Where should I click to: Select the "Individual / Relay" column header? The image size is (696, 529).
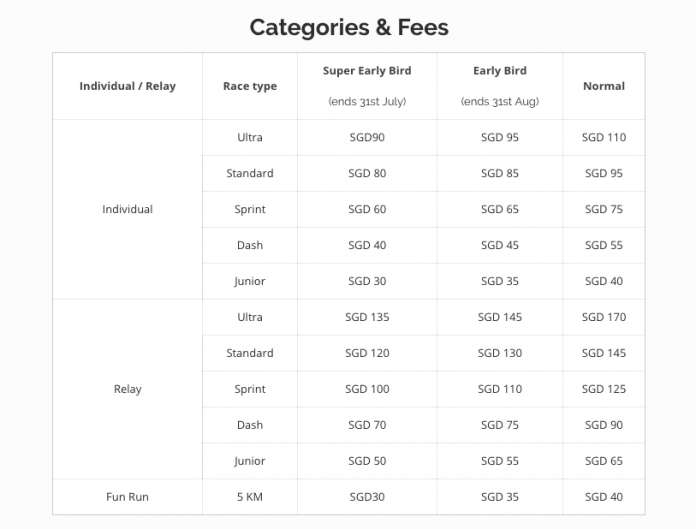[127, 86]
